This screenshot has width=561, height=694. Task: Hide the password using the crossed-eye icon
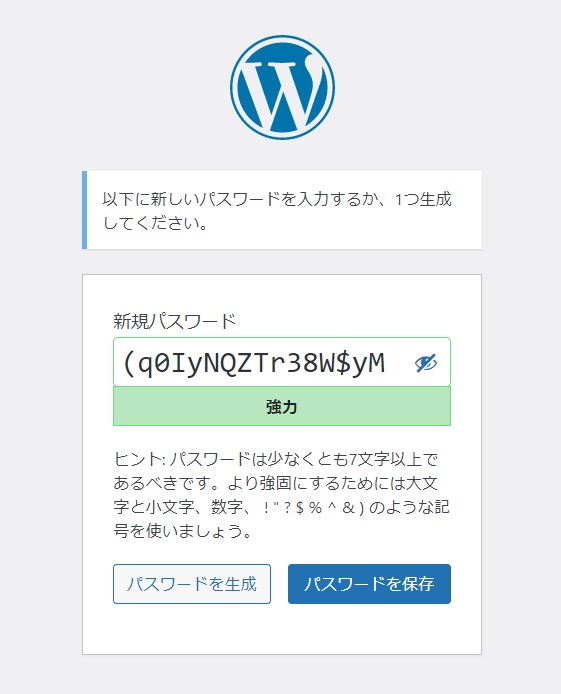pos(426,363)
